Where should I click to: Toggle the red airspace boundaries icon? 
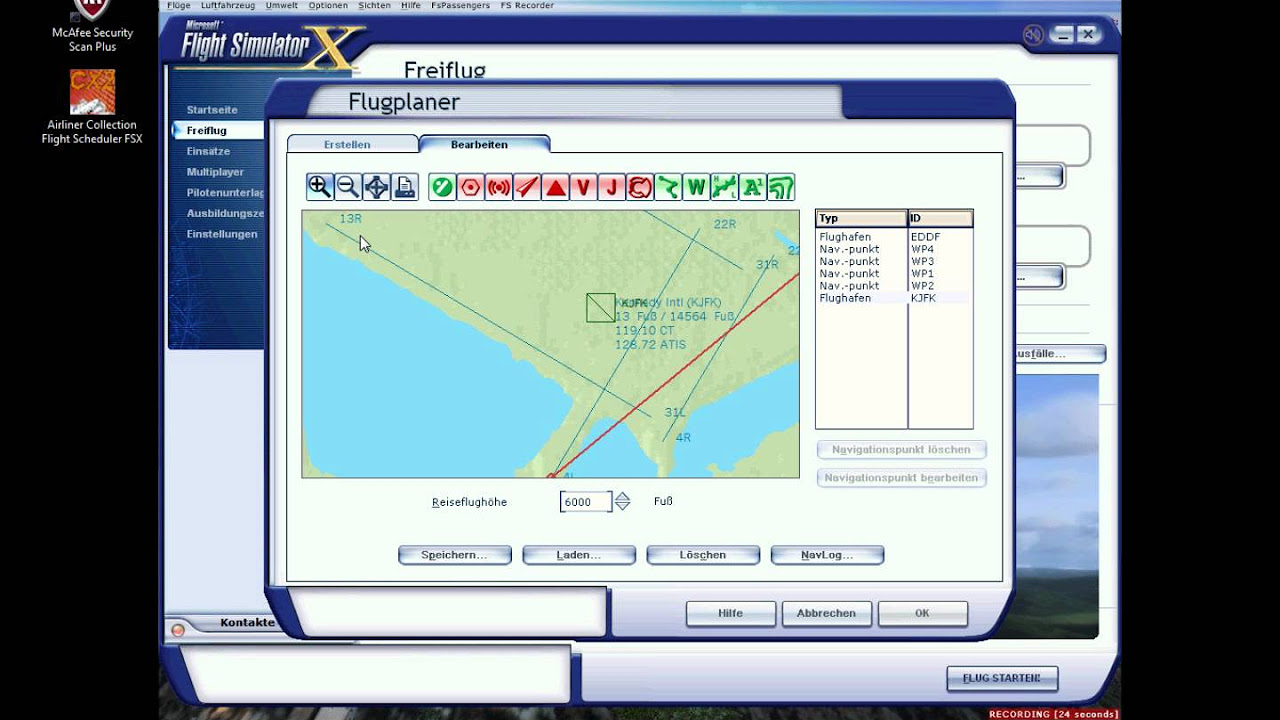point(640,187)
